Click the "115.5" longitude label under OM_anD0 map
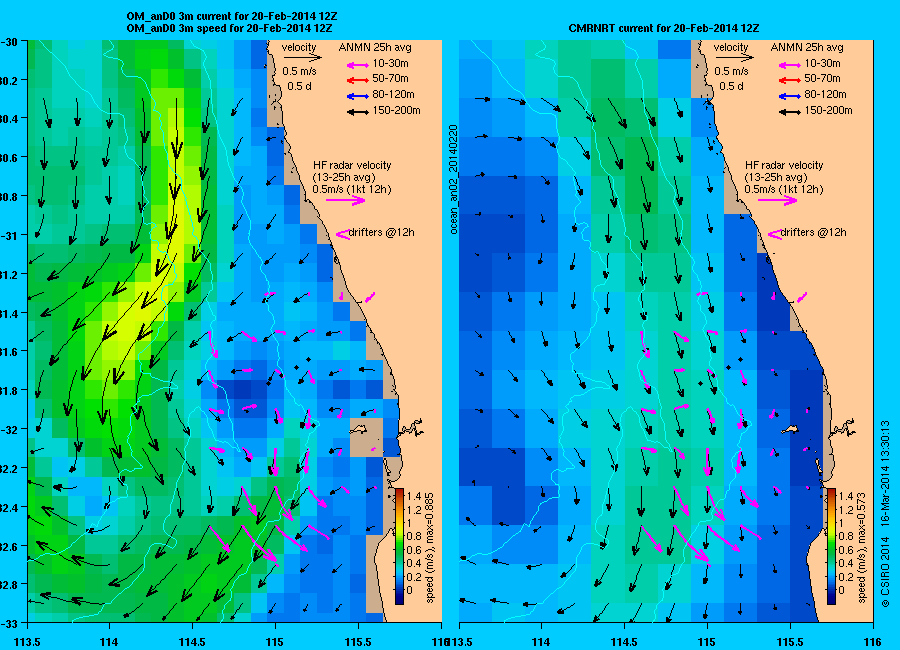Screen dimensions: 900x650 pos(359,642)
